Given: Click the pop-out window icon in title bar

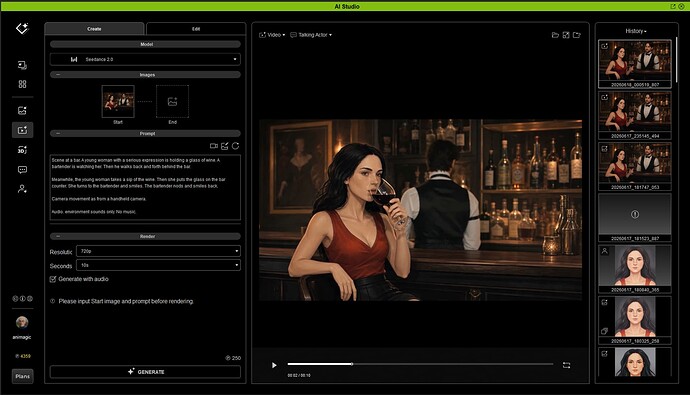Looking at the screenshot, I should (x=673, y=6).
